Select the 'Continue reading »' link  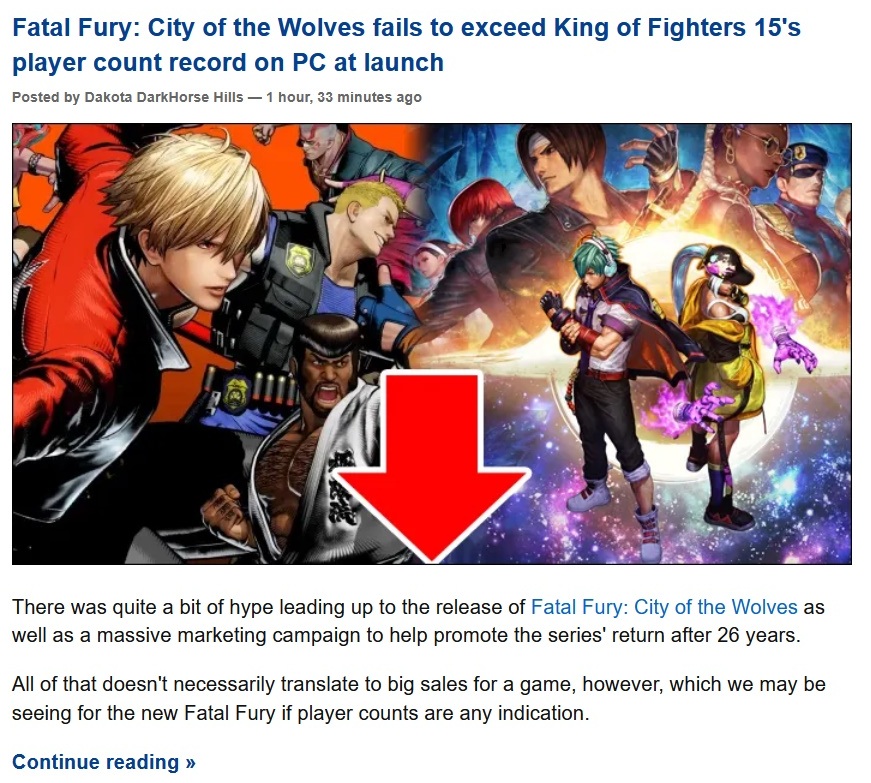coord(104,762)
